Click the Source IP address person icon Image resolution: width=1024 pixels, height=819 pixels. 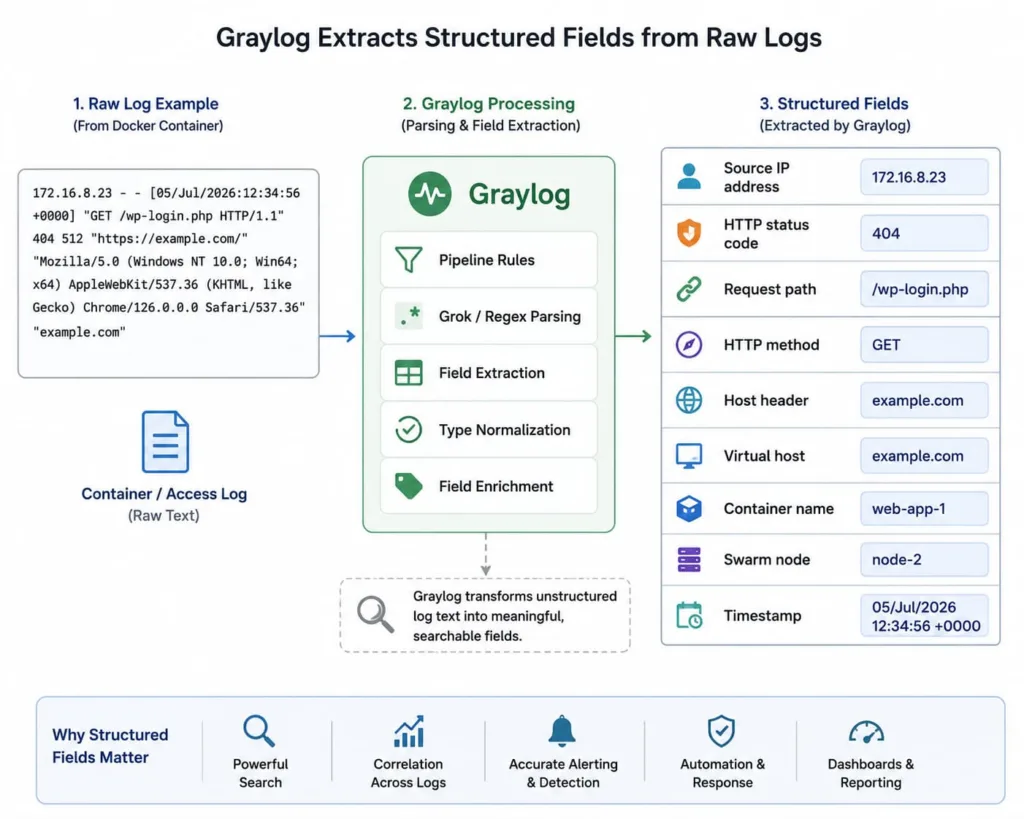tap(688, 176)
